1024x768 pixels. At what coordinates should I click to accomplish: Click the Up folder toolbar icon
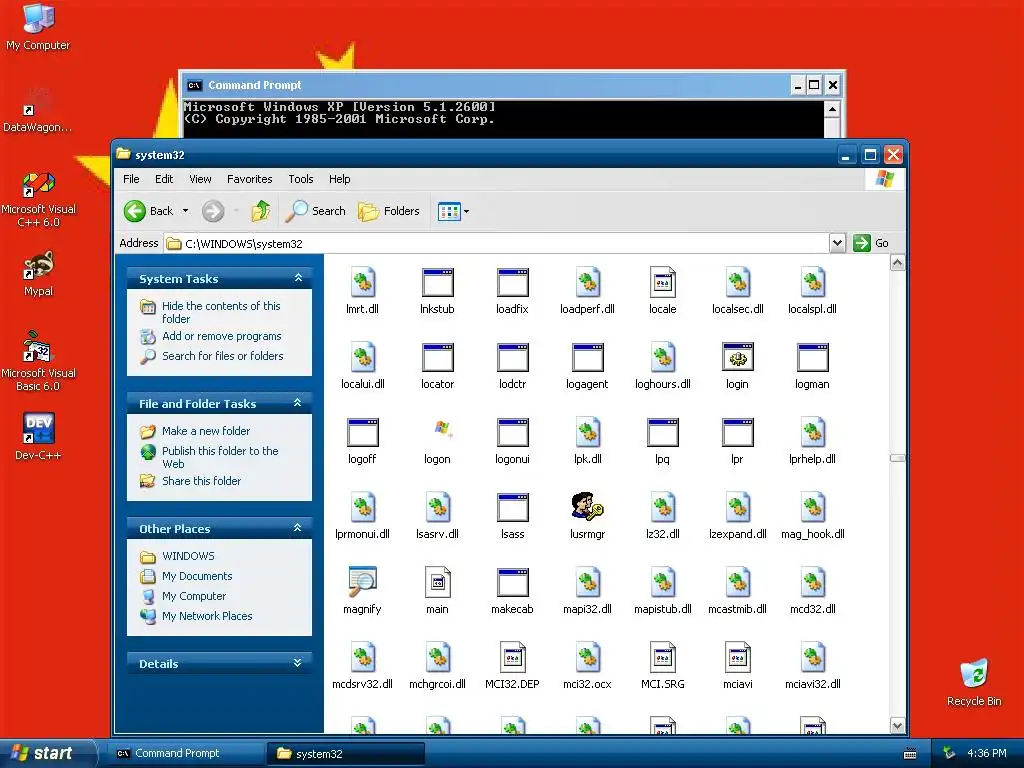click(261, 211)
